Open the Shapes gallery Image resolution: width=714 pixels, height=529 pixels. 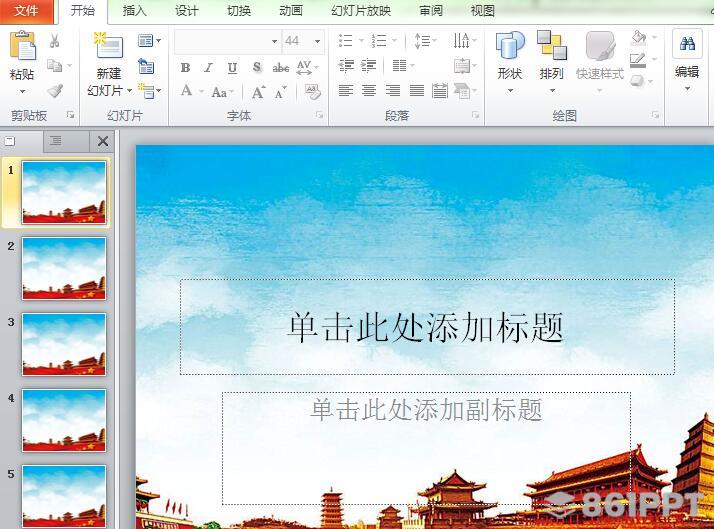coord(510,61)
